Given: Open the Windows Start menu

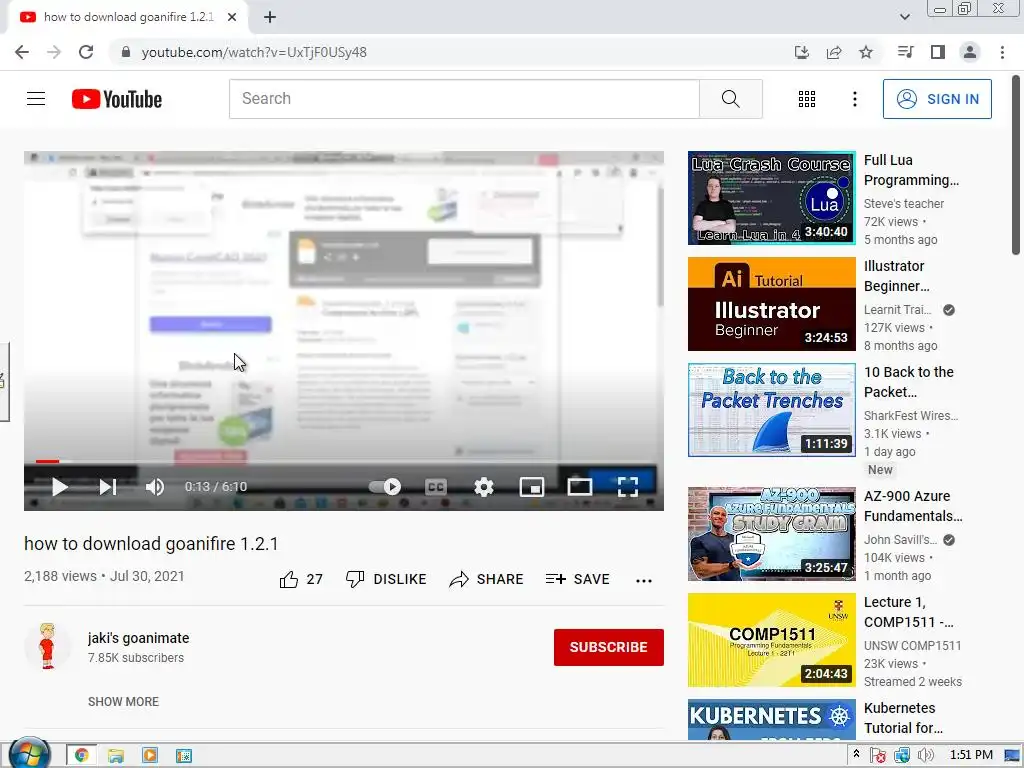Looking at the screenshot, I should (29, 754).
